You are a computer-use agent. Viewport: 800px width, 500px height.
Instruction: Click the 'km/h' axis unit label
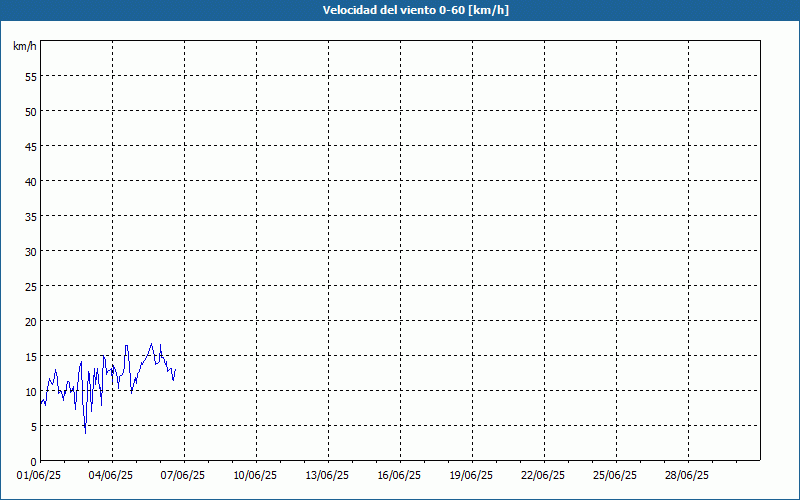tap(24, 46)
